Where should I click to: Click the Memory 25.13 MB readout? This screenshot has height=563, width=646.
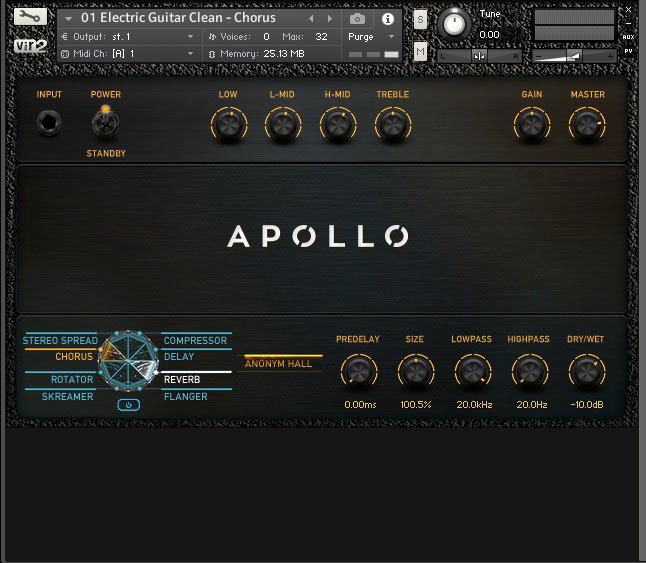pos(284,54)
